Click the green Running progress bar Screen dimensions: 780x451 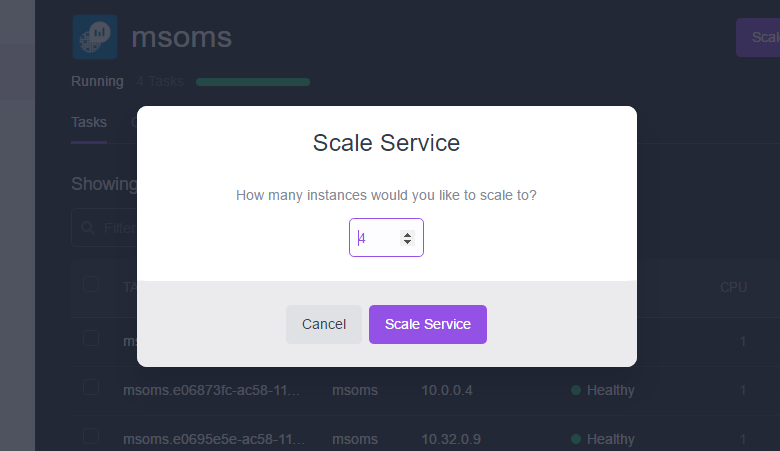pos(253,82)
